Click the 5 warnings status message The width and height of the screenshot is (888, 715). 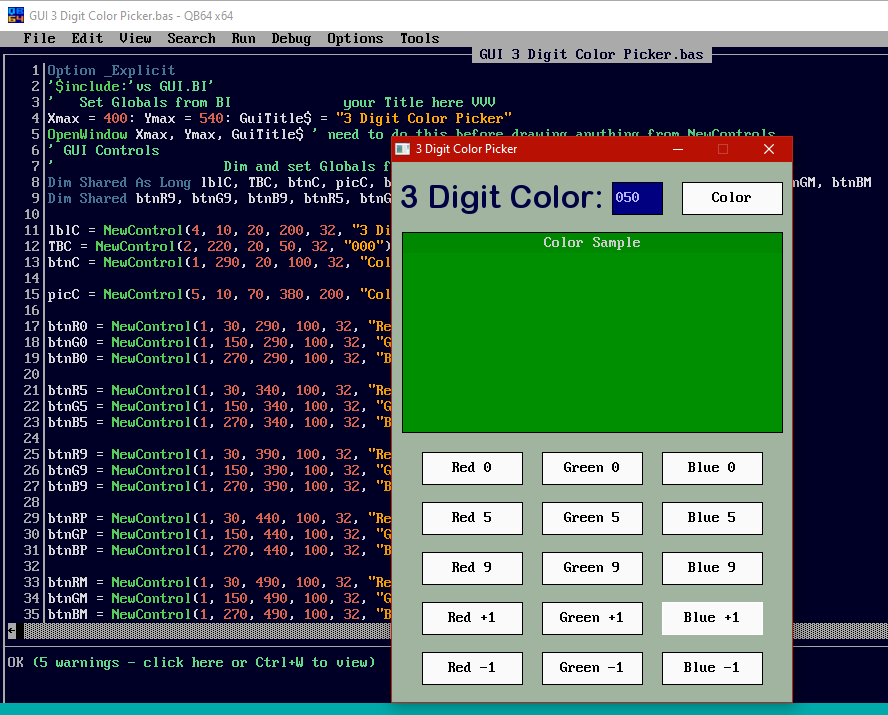tap(204, 662)
